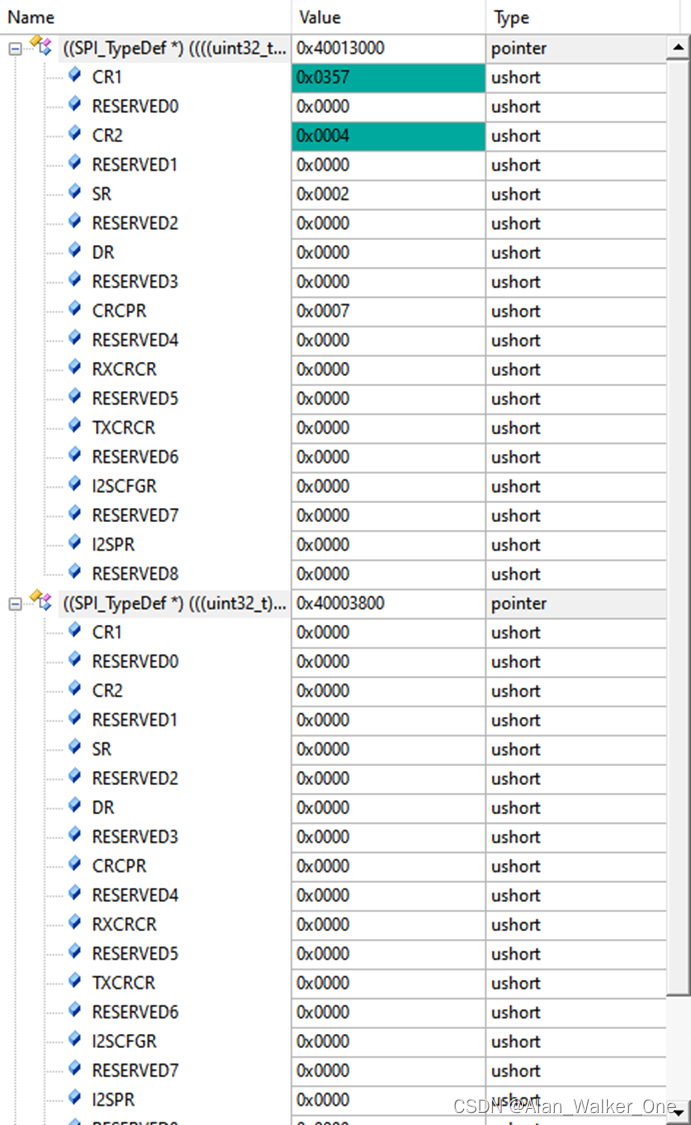Collapse the SPI struct at address 0x40003800
This screenshot has width=691, height=1125.
point(15,604)
